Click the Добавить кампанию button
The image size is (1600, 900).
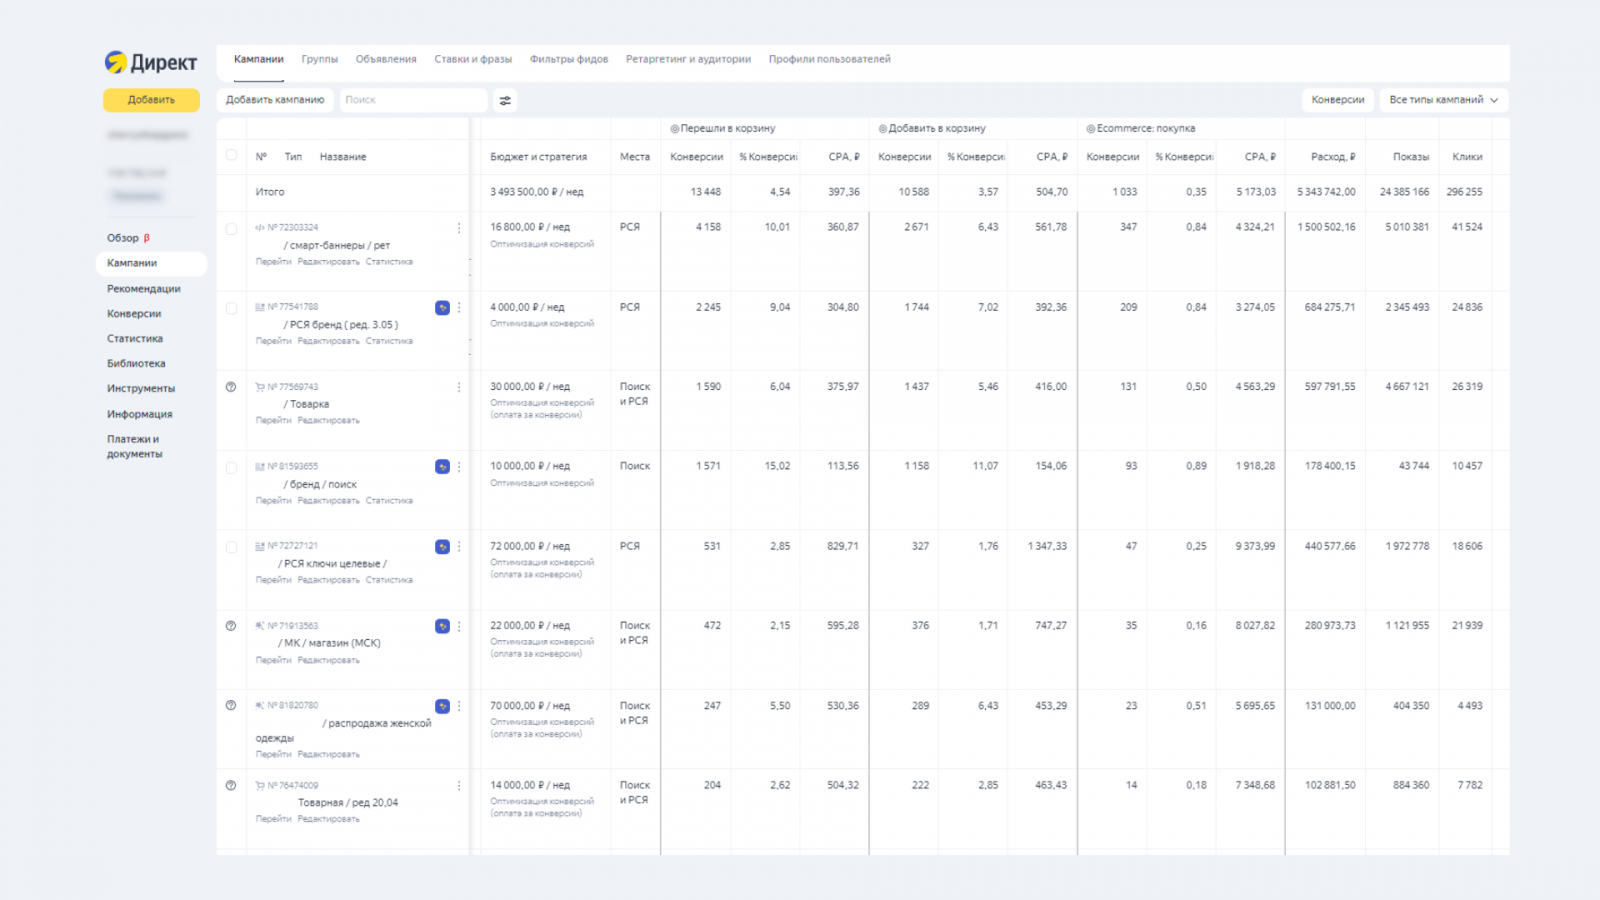275,100
